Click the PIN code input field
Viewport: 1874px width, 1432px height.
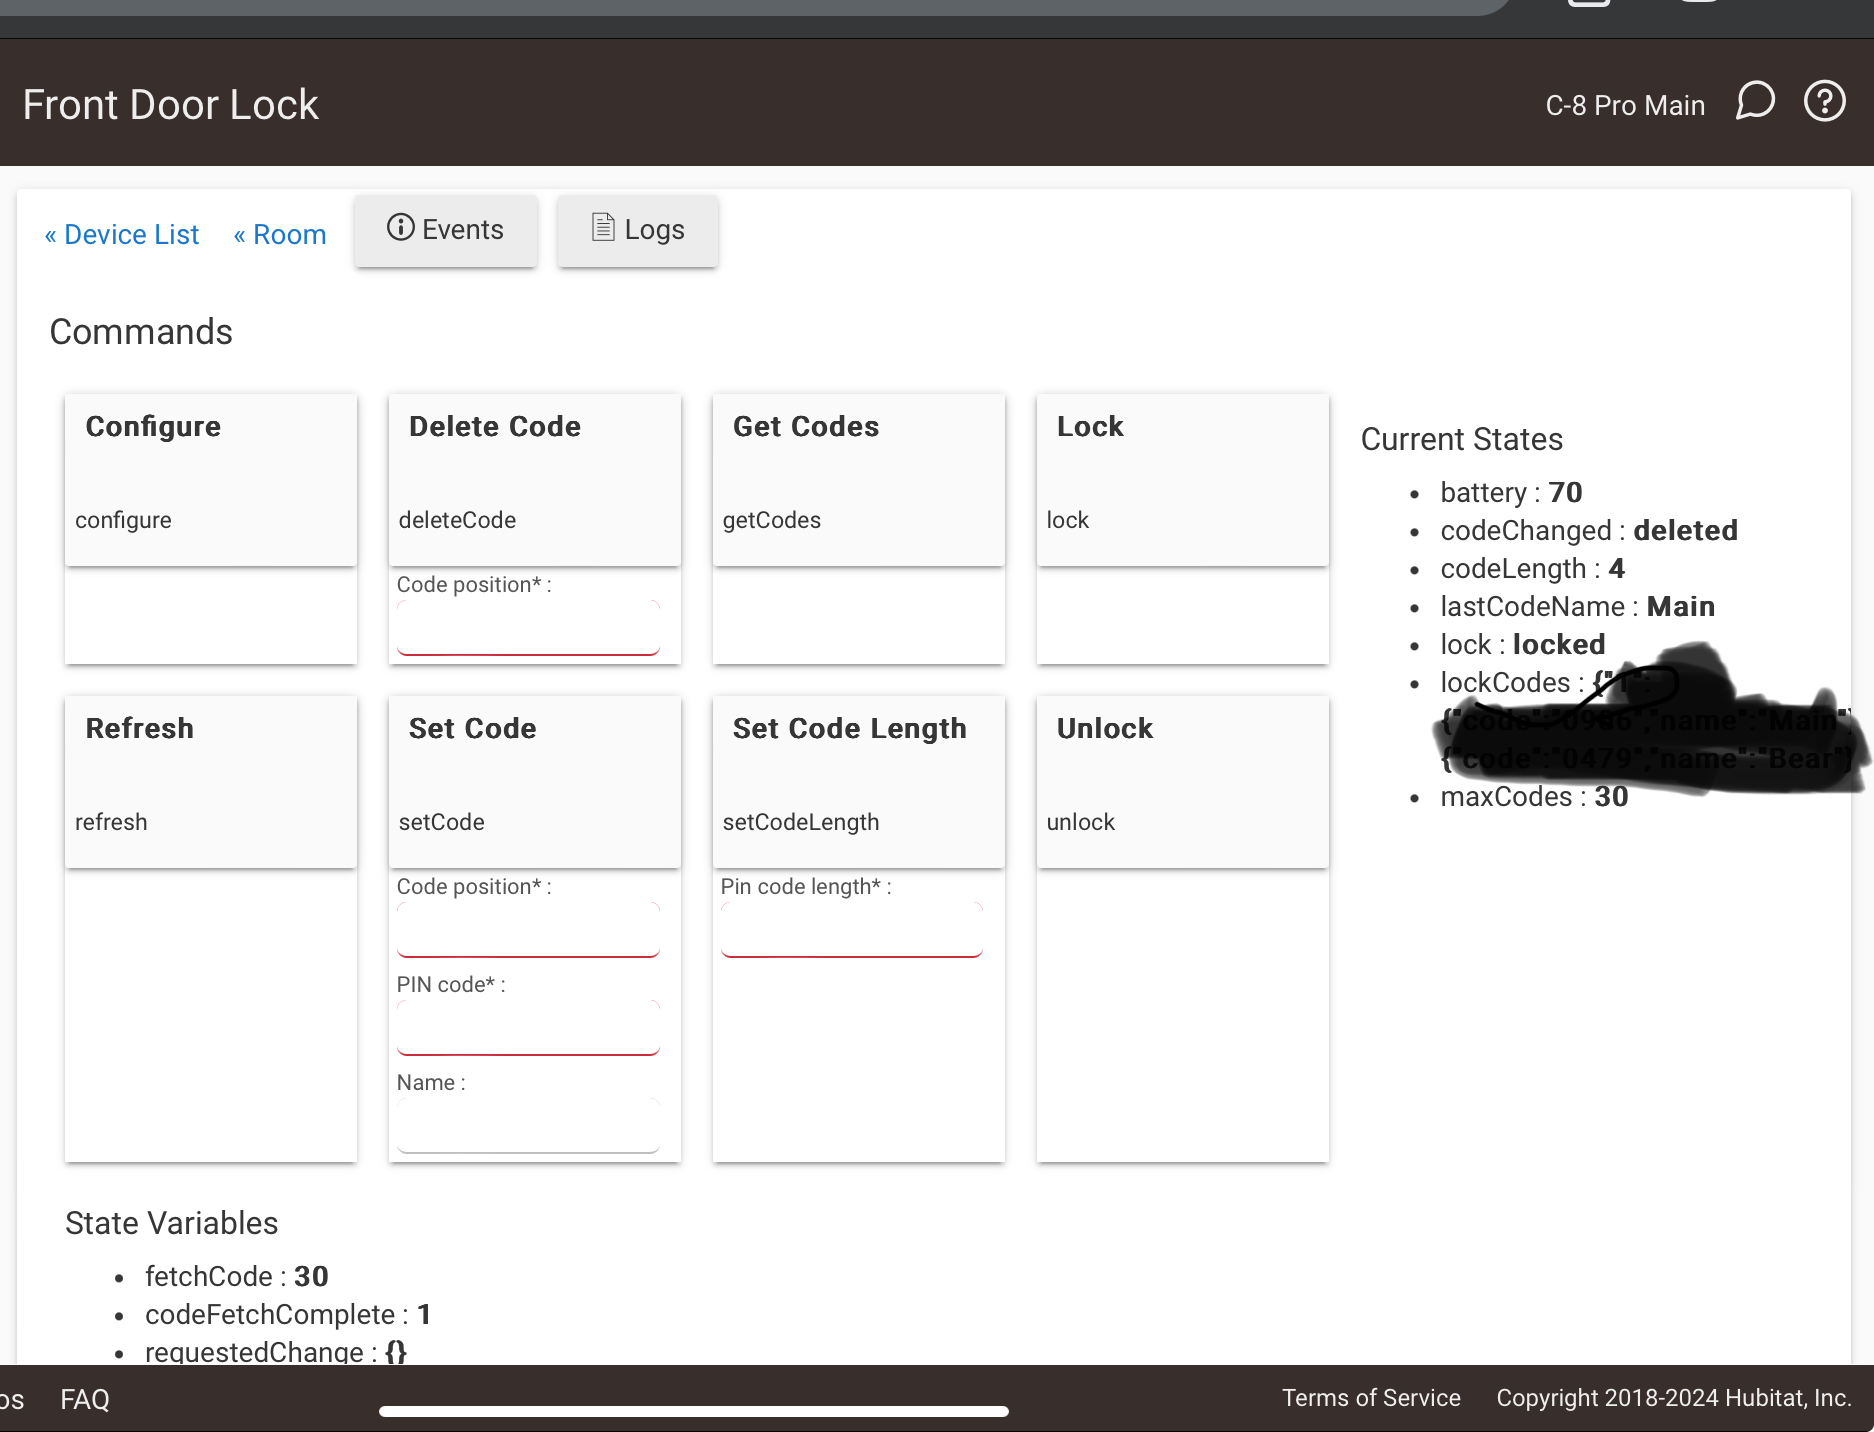pos(528,1029)
